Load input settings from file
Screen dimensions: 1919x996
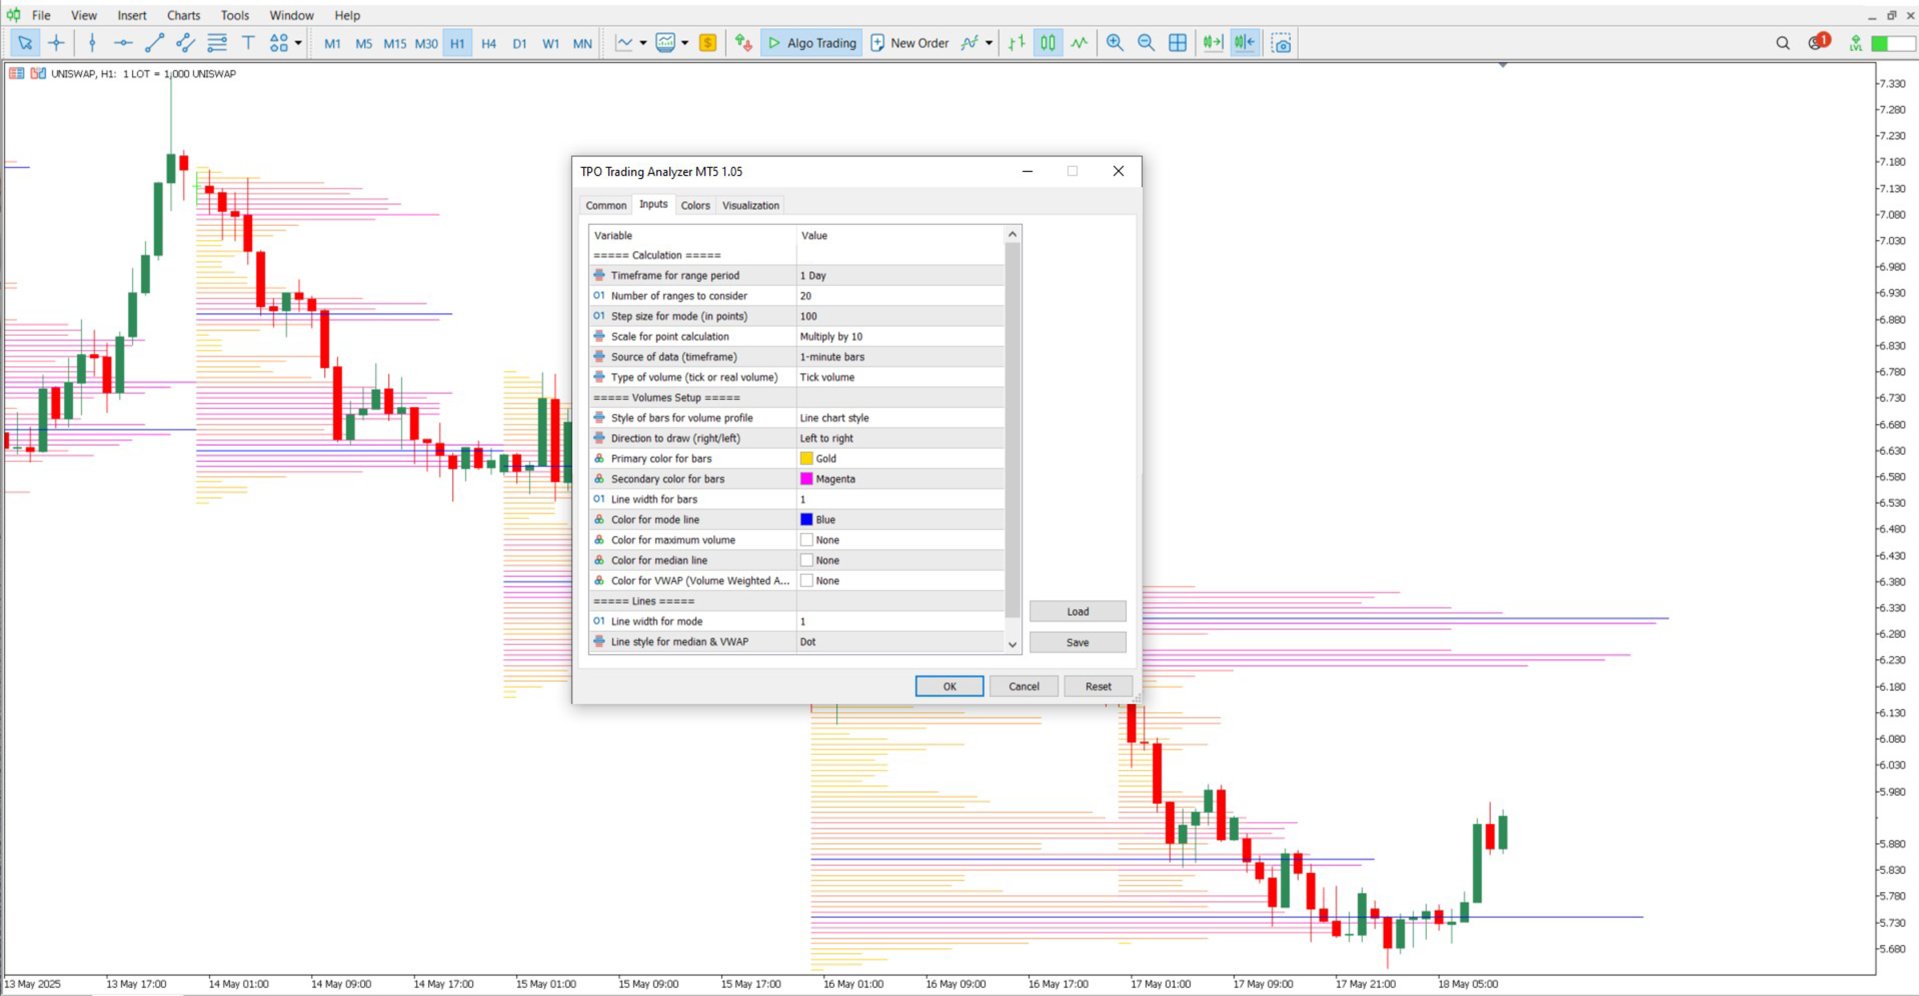1077,611
